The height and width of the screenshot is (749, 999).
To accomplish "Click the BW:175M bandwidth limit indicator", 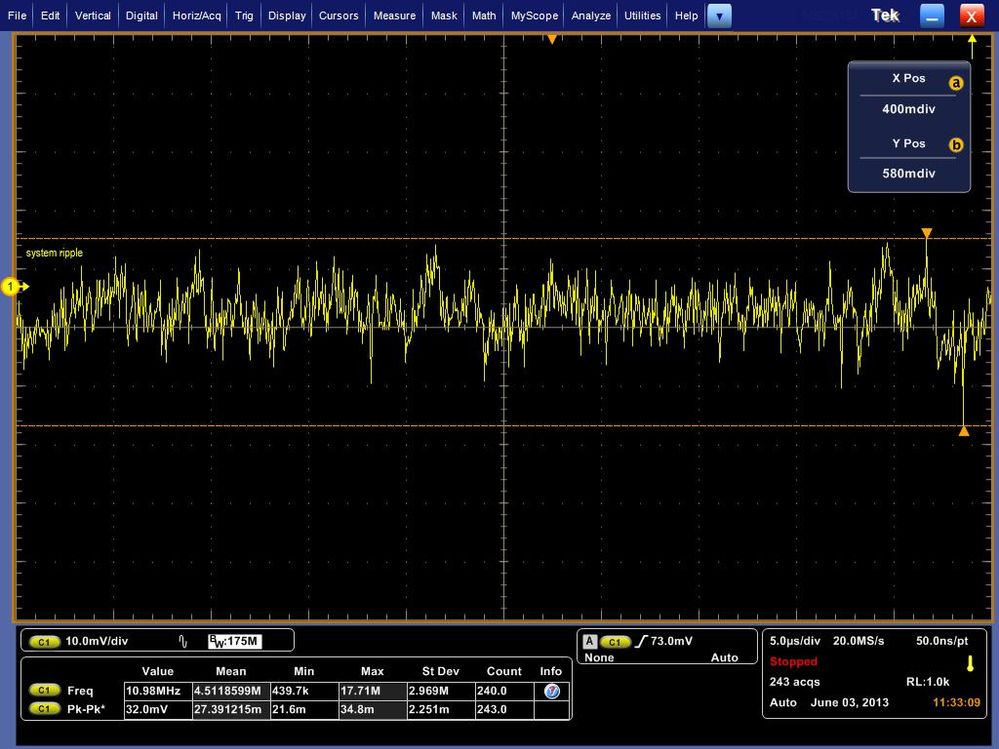I will click(235, 641).
